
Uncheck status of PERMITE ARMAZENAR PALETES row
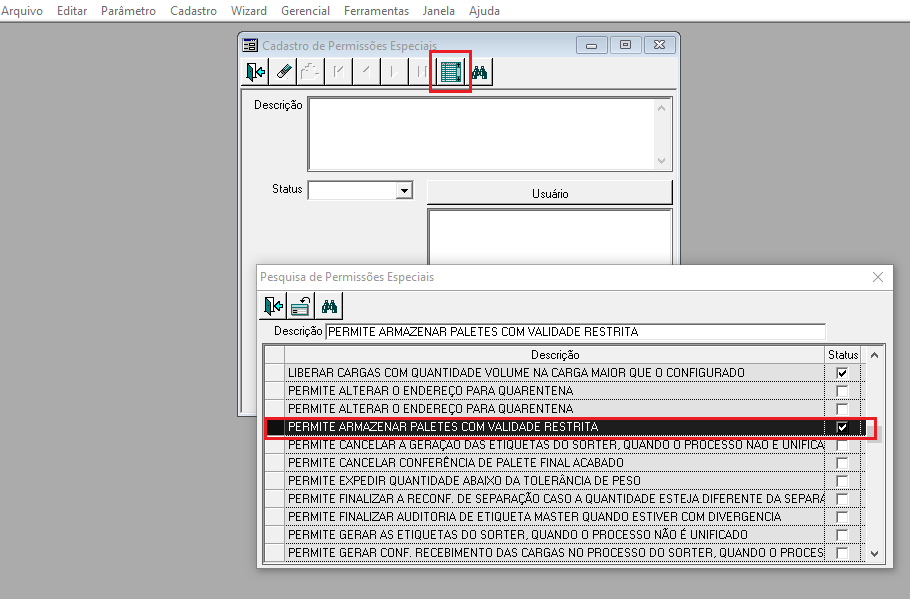click(842, 427)
